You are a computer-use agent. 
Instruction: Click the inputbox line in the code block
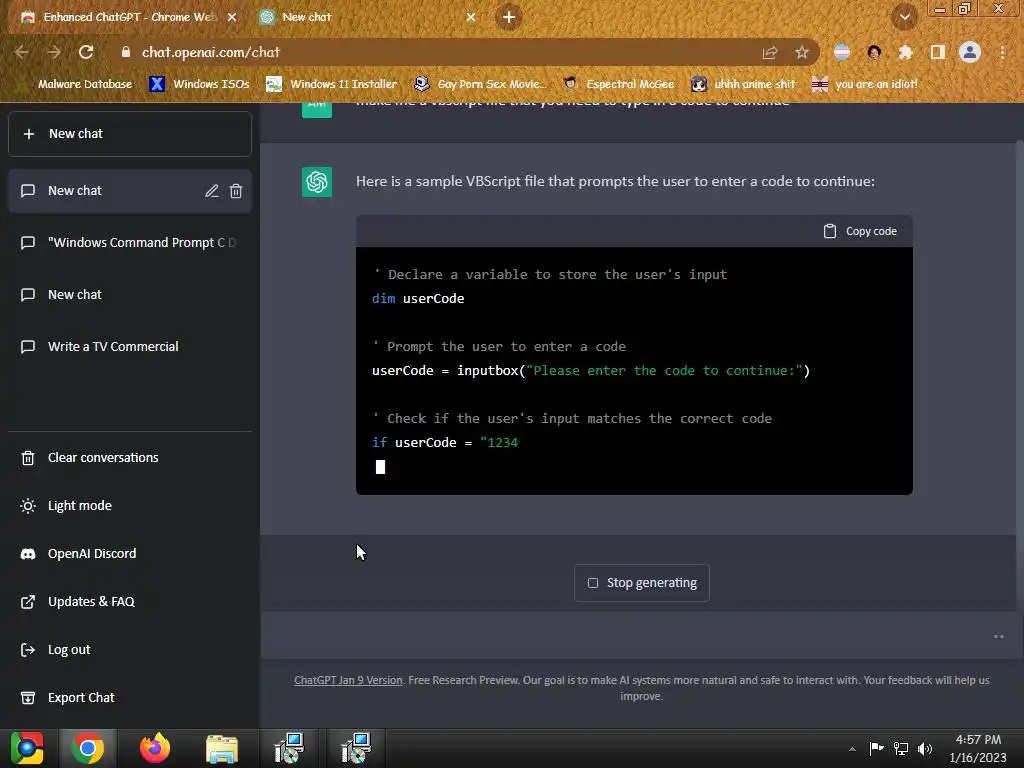[x=591, y=371]
